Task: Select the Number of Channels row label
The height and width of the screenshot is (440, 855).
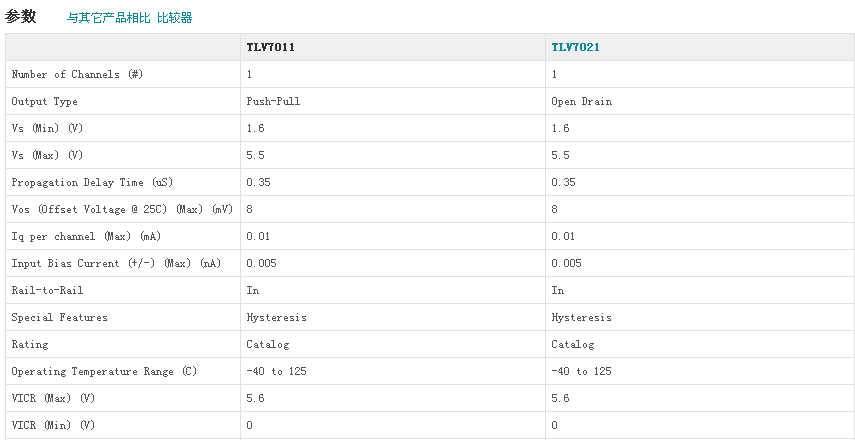Action: [79, 74]
